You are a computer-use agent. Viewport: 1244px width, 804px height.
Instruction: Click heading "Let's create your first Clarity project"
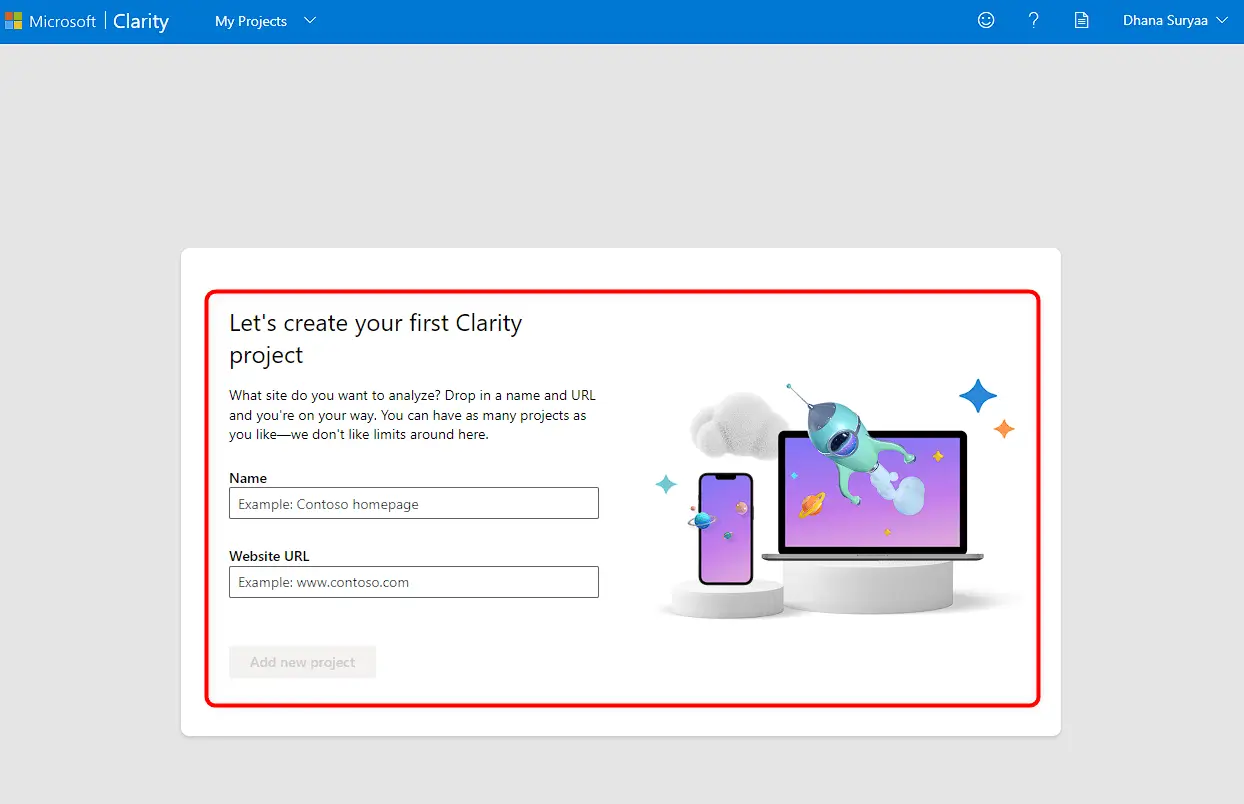point(376,339)
